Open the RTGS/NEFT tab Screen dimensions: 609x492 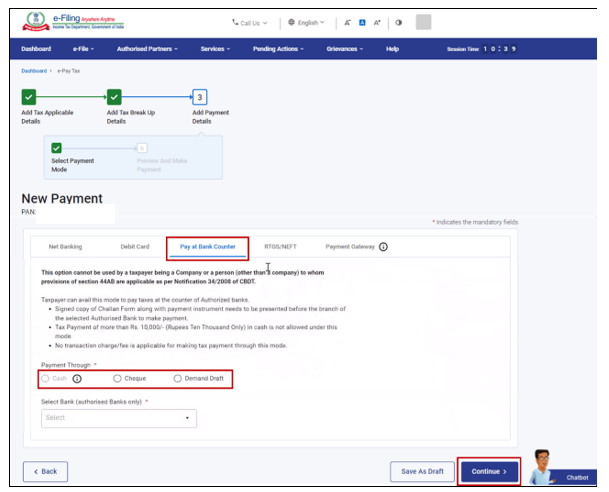click(x=280, y=246)
